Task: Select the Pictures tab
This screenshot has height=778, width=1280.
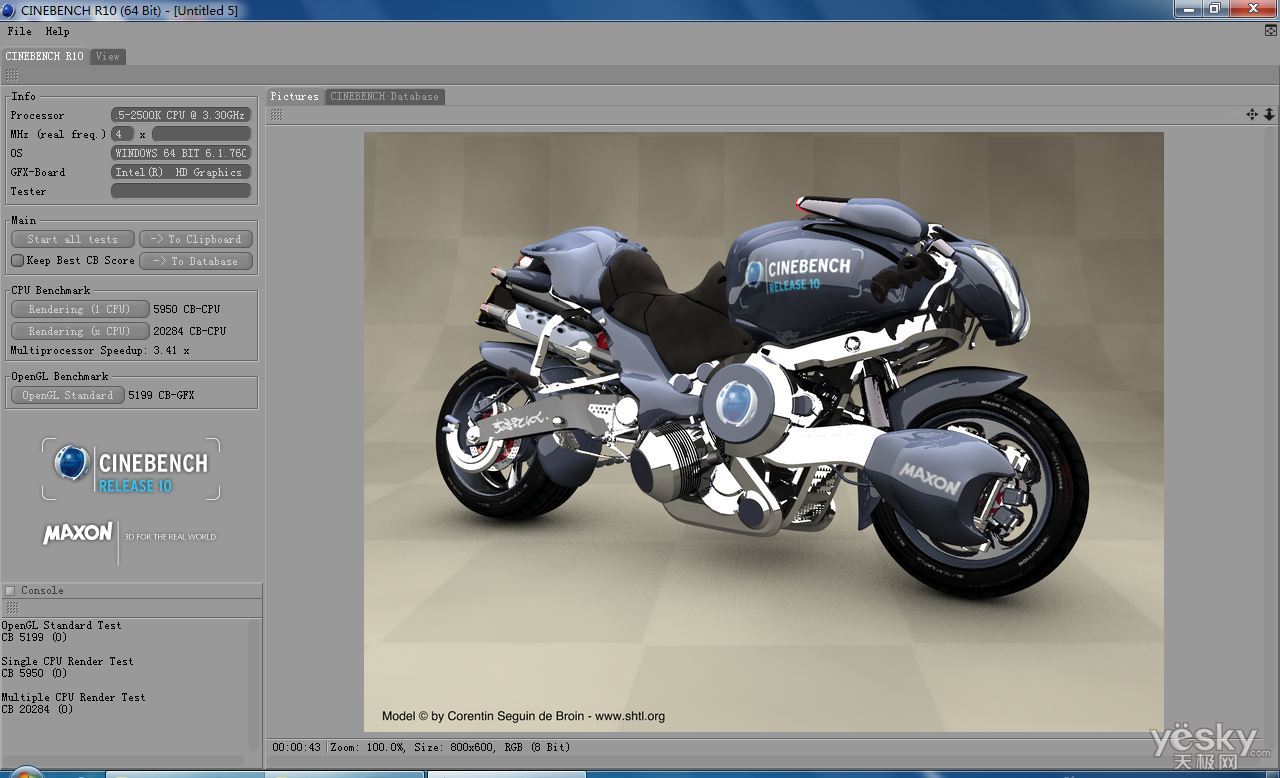Action: (295, 96)
